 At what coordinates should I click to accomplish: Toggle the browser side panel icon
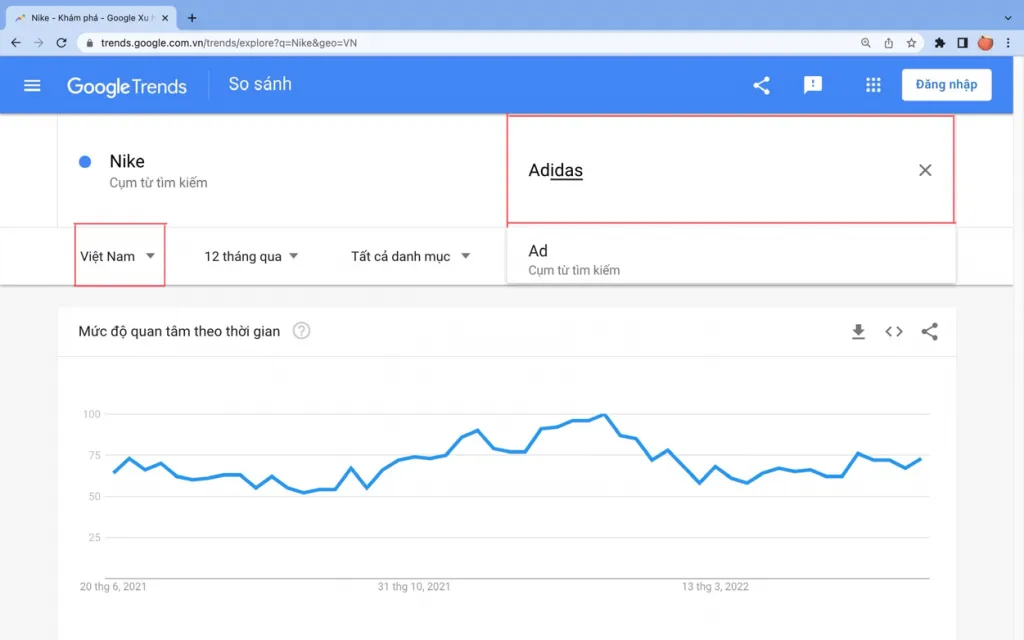(962, 43)
